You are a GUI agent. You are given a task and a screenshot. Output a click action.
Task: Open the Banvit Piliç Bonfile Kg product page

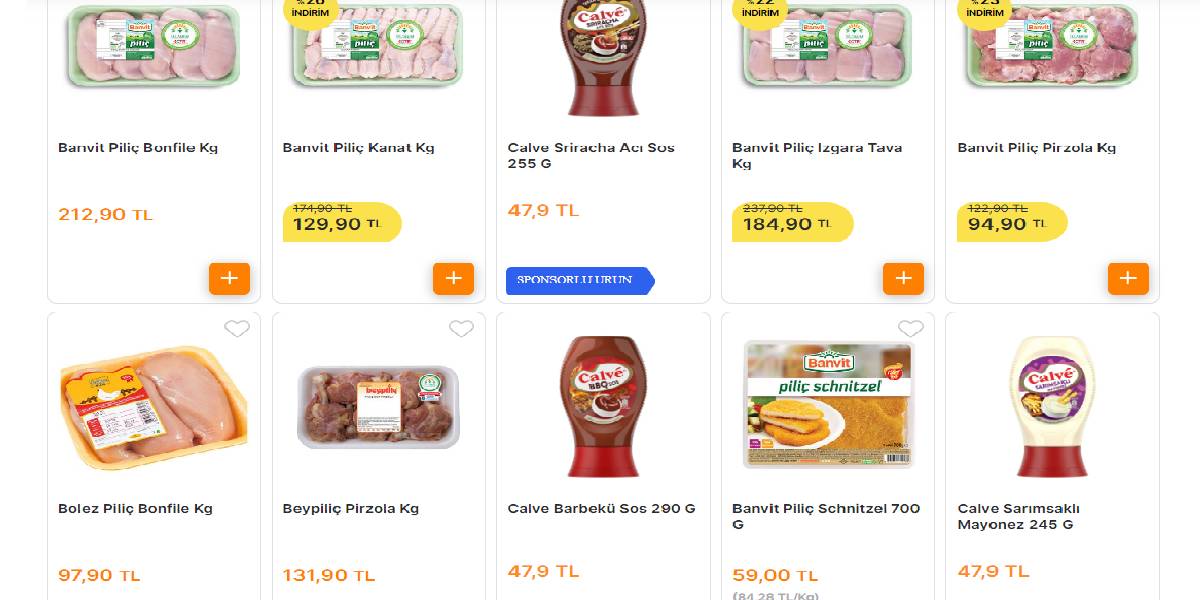tap(141, 147)
